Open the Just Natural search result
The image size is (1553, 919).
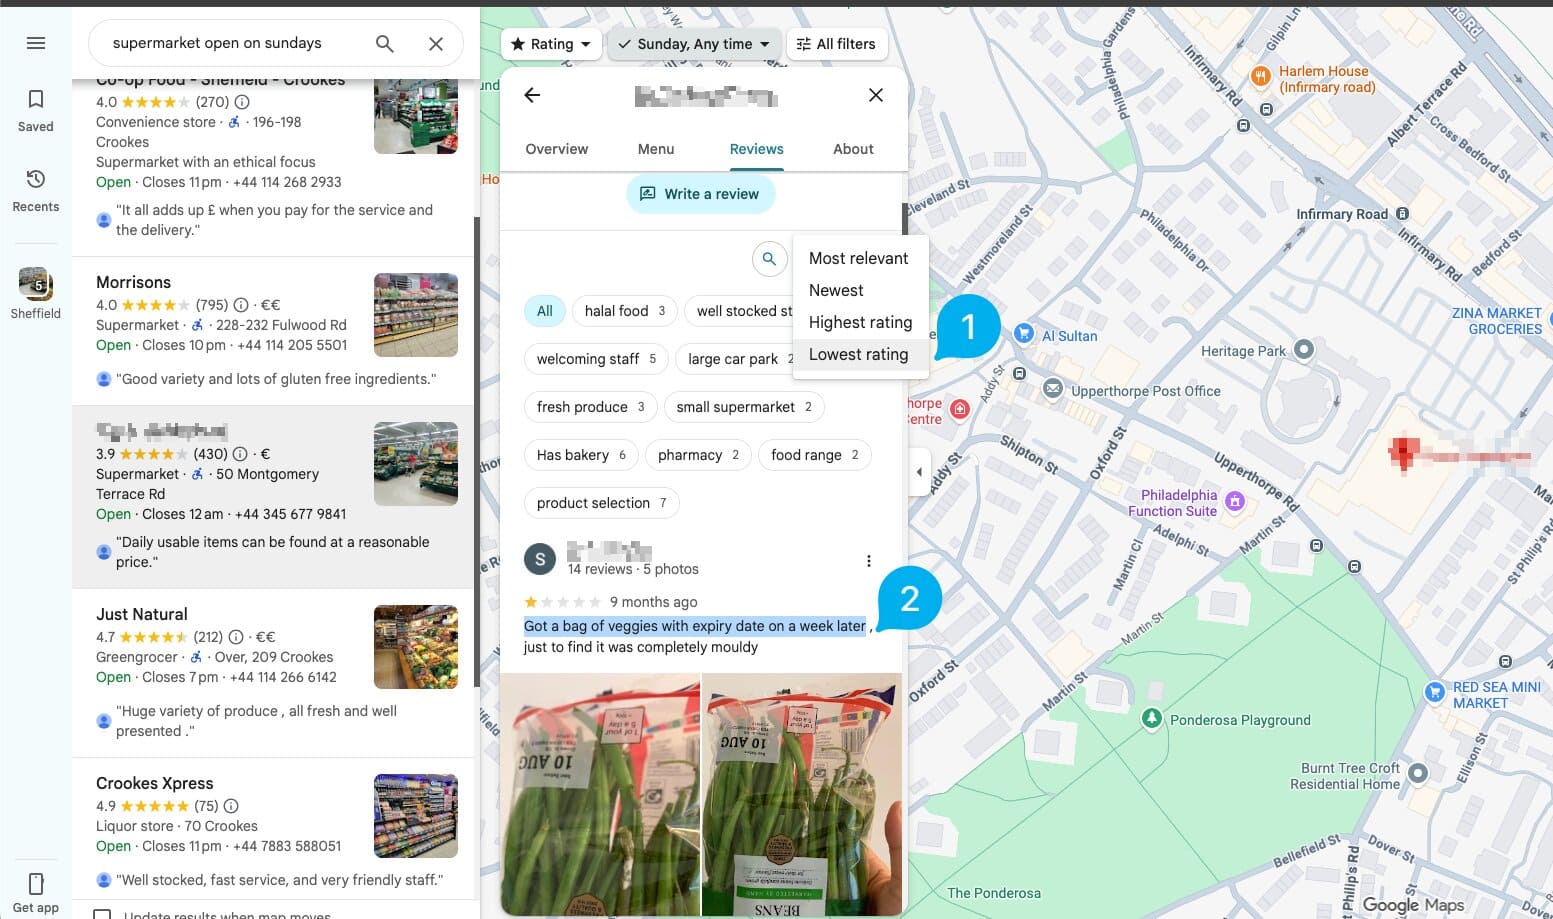pos(272,673)
